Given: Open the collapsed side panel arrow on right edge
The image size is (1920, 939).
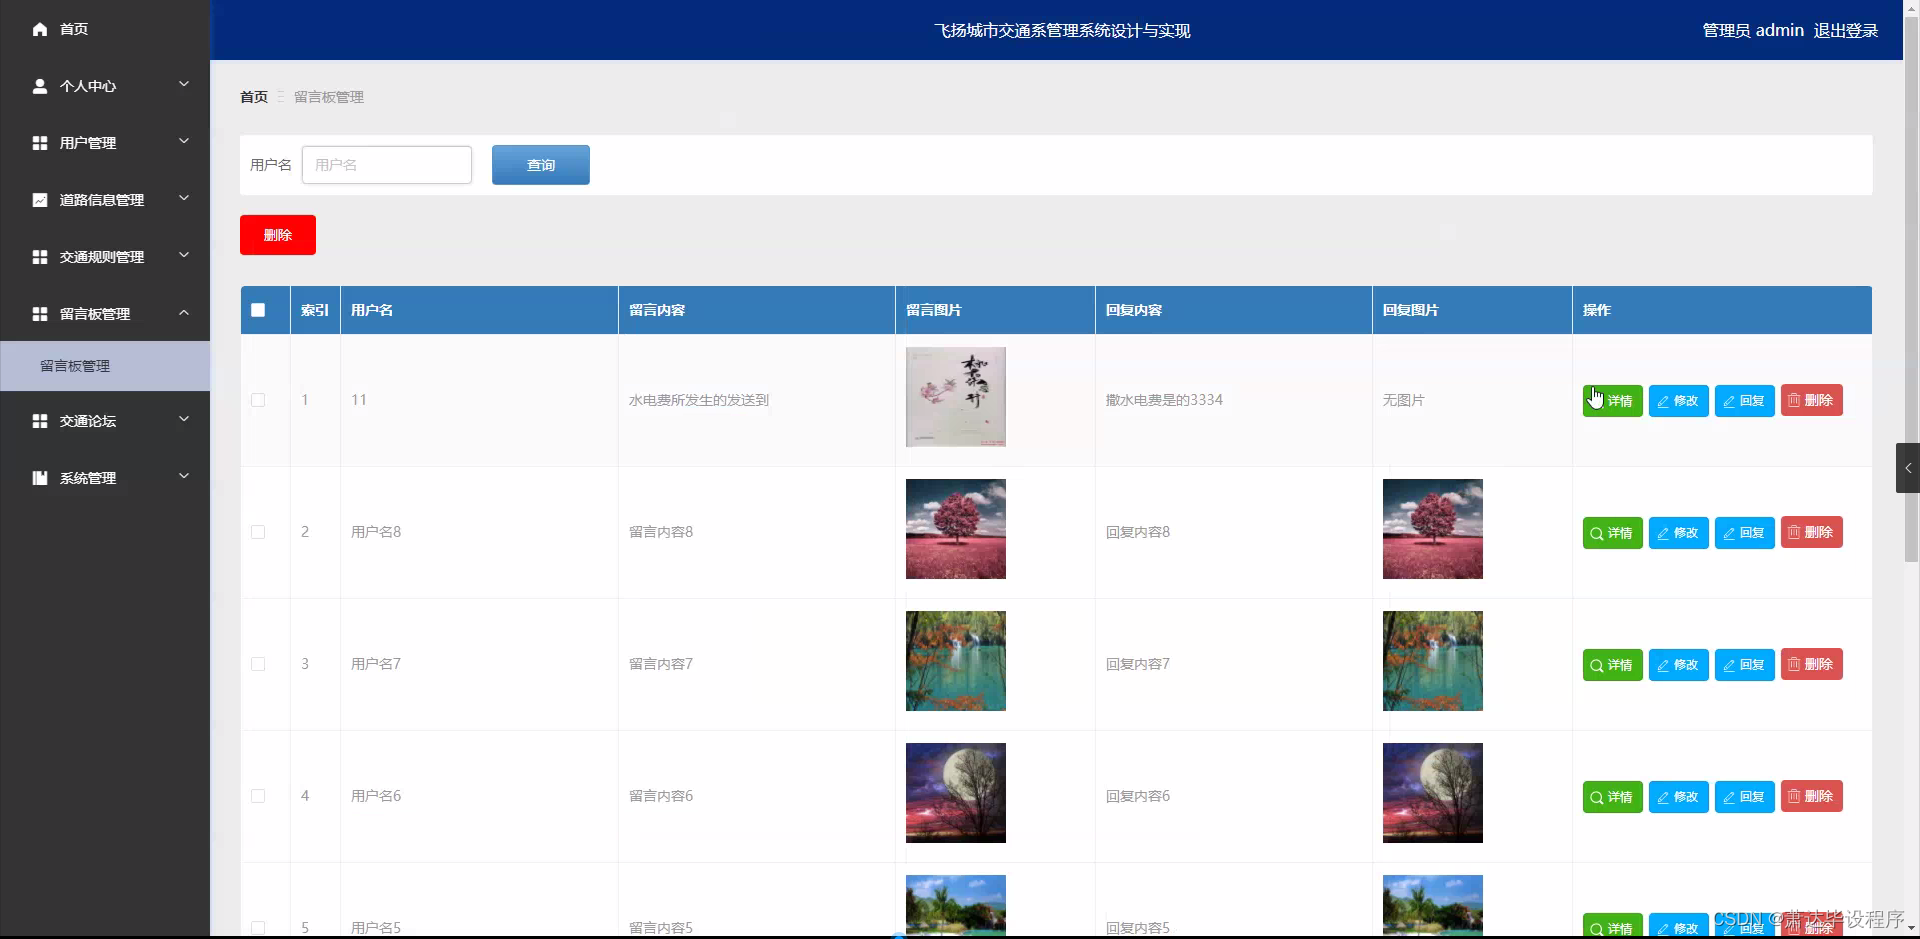Looking at the screenshot, I should tap(1908, 468).
